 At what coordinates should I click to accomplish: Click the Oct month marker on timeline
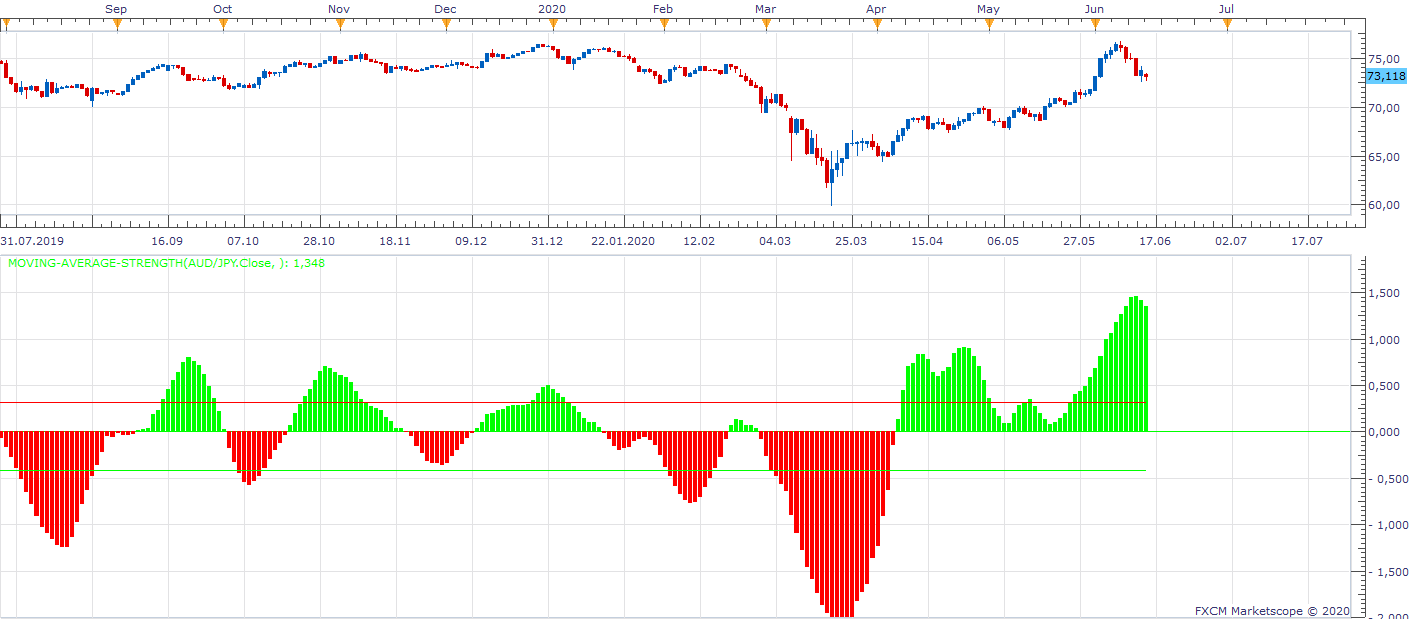tap(222, 9)
